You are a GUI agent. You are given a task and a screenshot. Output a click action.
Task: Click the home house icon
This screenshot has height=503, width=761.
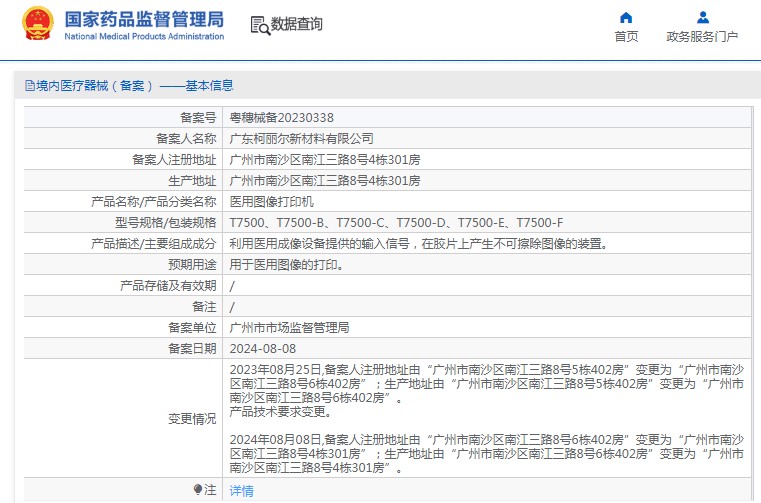626,17
